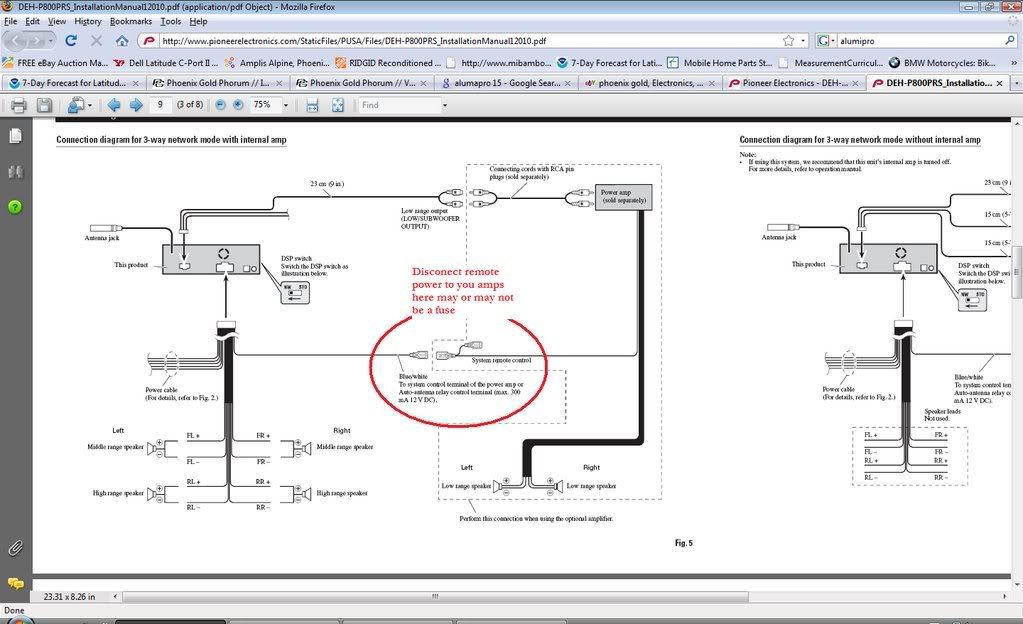Screen dimensions: 1023x624
Task: Open the collaborate tool dropdown arrow
Action: 89,105
